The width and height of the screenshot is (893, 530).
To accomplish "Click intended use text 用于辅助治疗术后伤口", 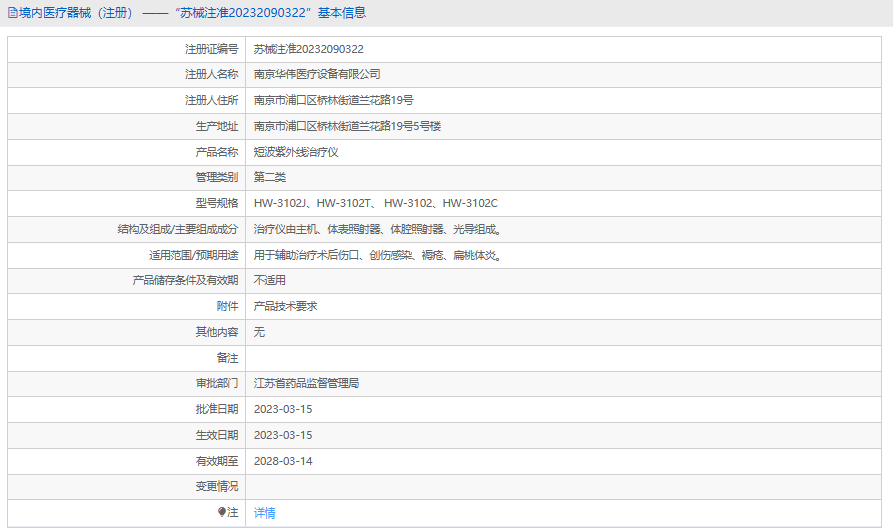I will (378, 255).
